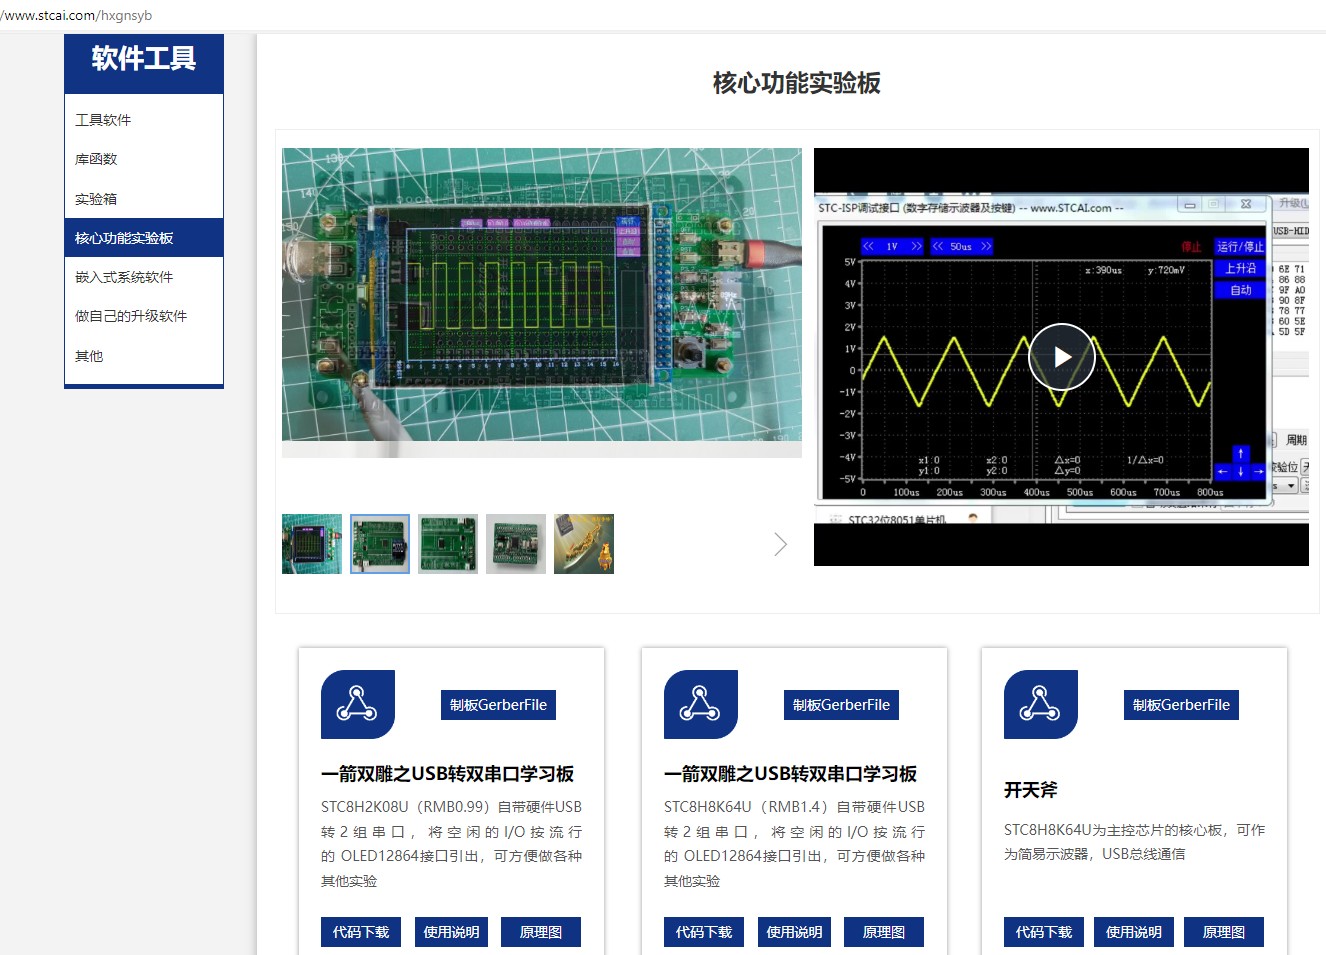Select the second highlighted board thumbnail

coord(380,544)
